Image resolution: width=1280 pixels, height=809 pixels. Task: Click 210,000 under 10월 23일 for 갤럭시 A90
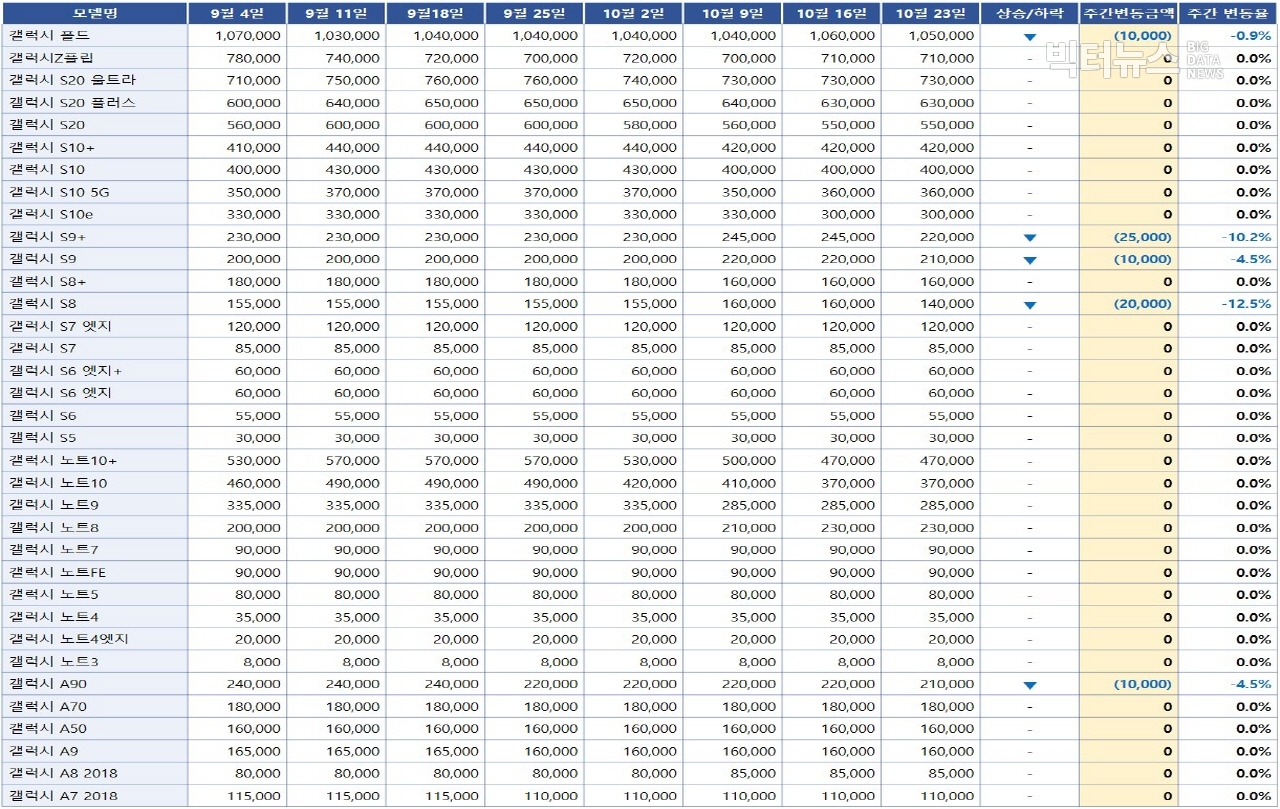tap(947, 685)
